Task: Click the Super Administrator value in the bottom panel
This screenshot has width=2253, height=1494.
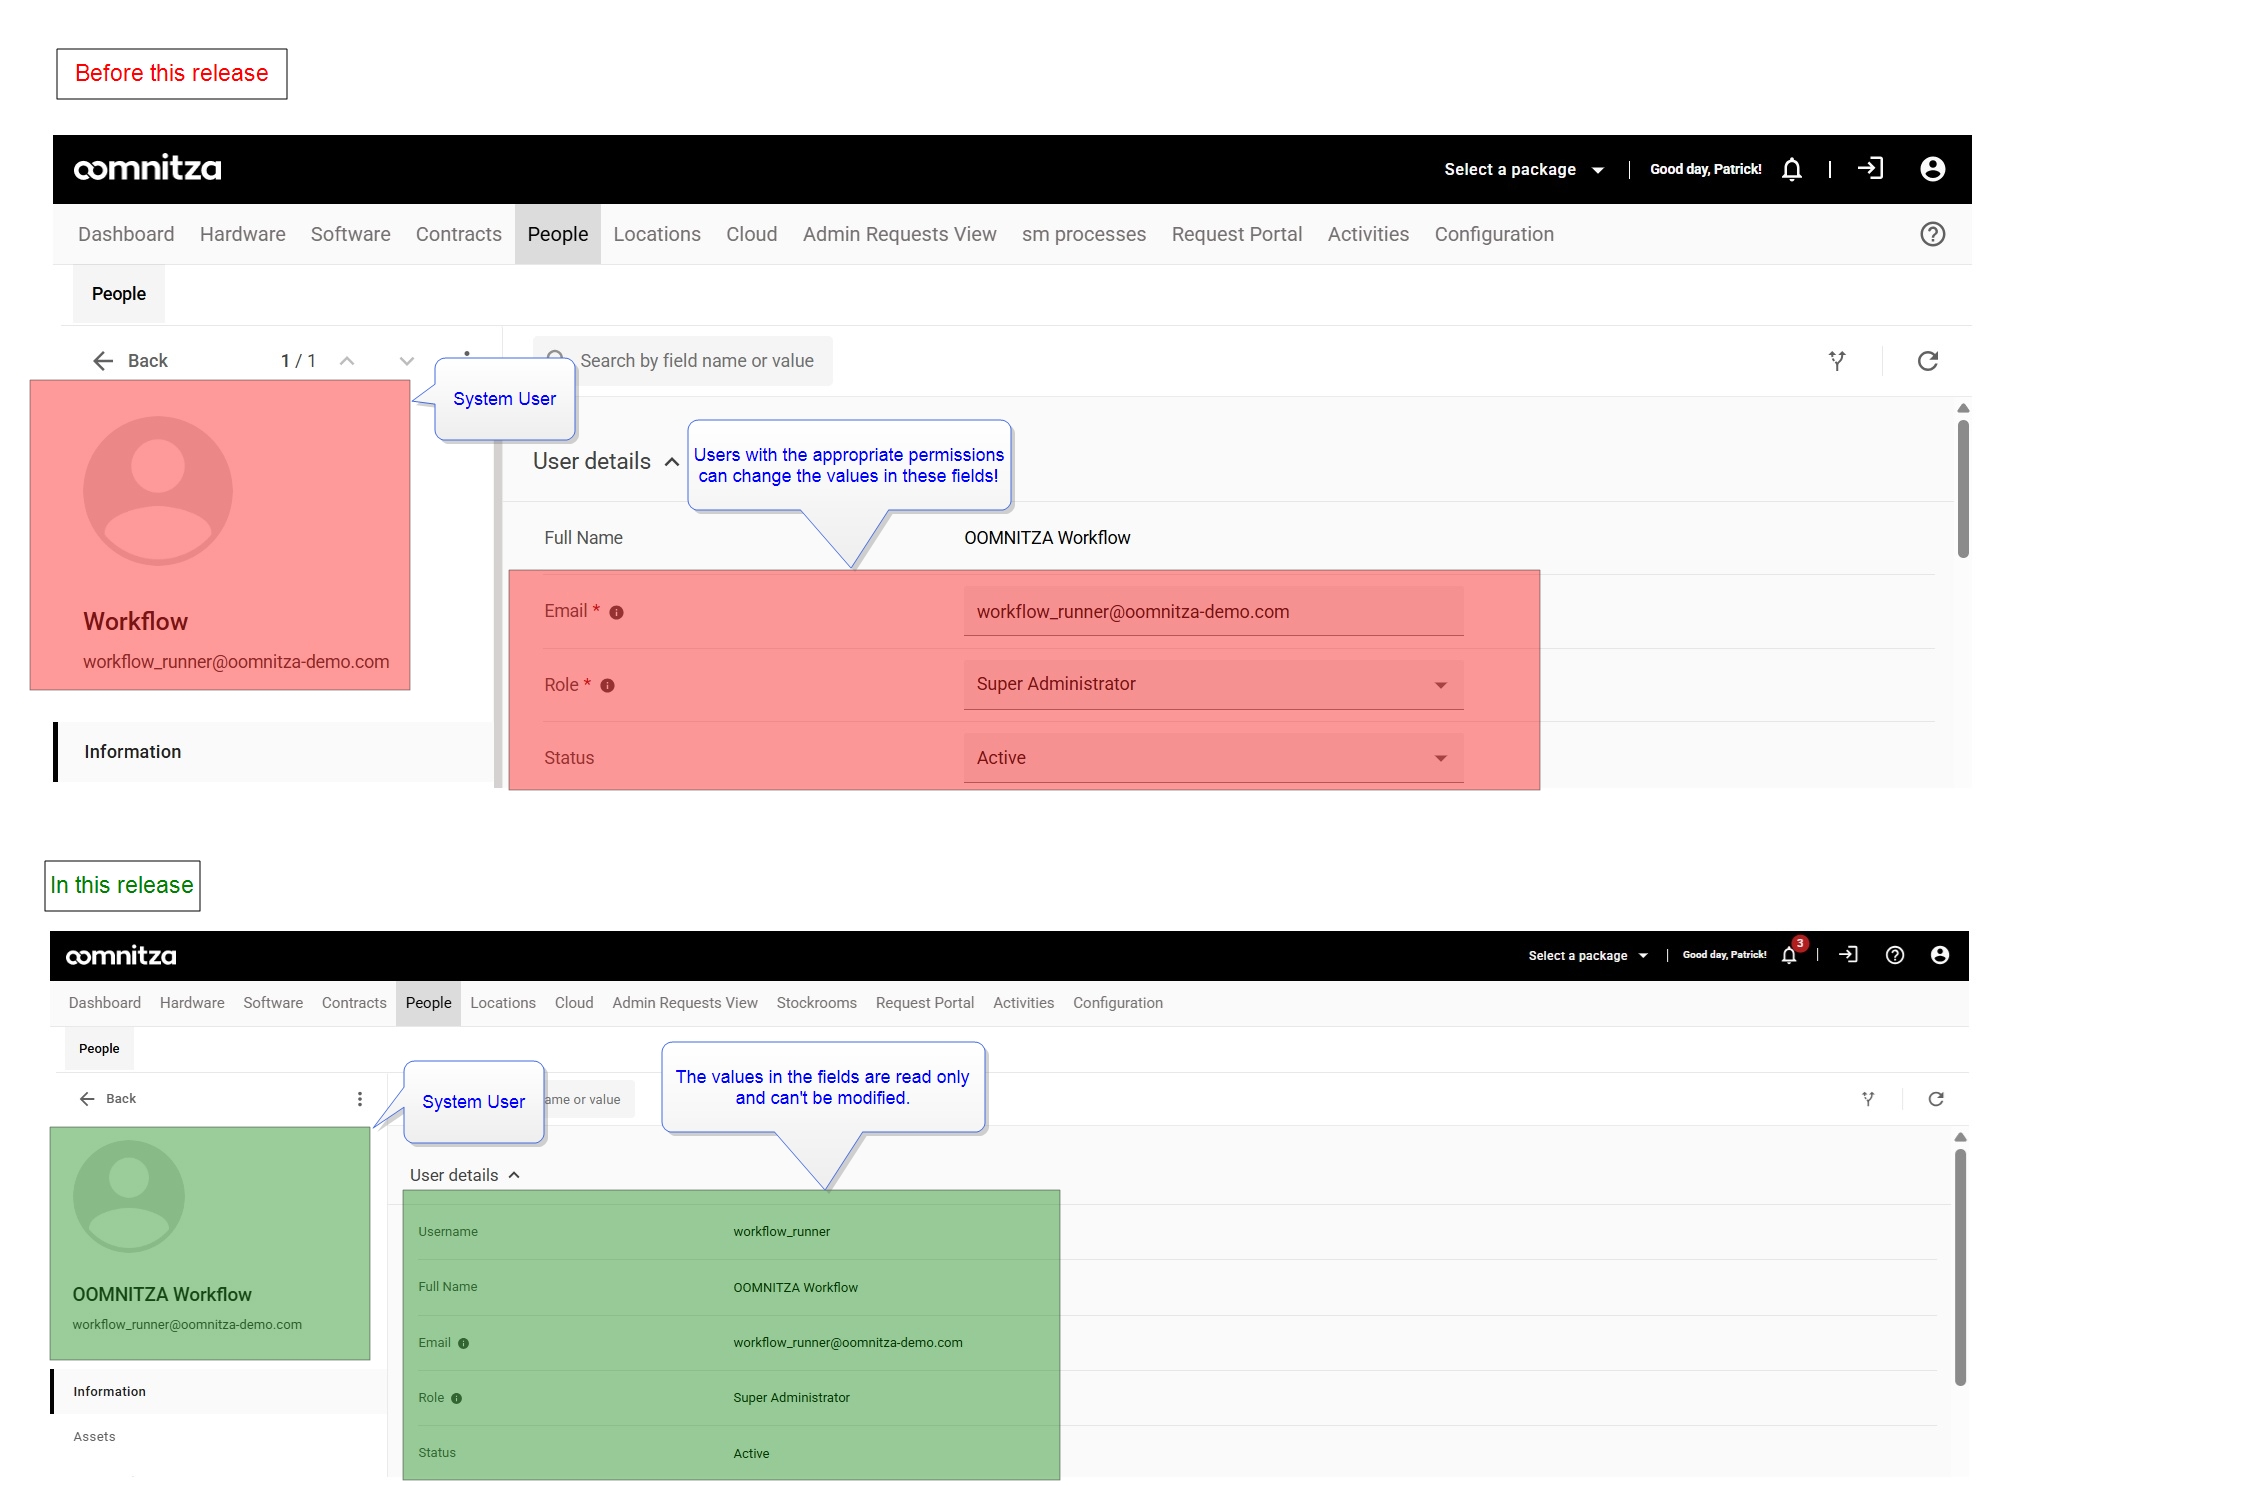Action: coord(791,1398)
